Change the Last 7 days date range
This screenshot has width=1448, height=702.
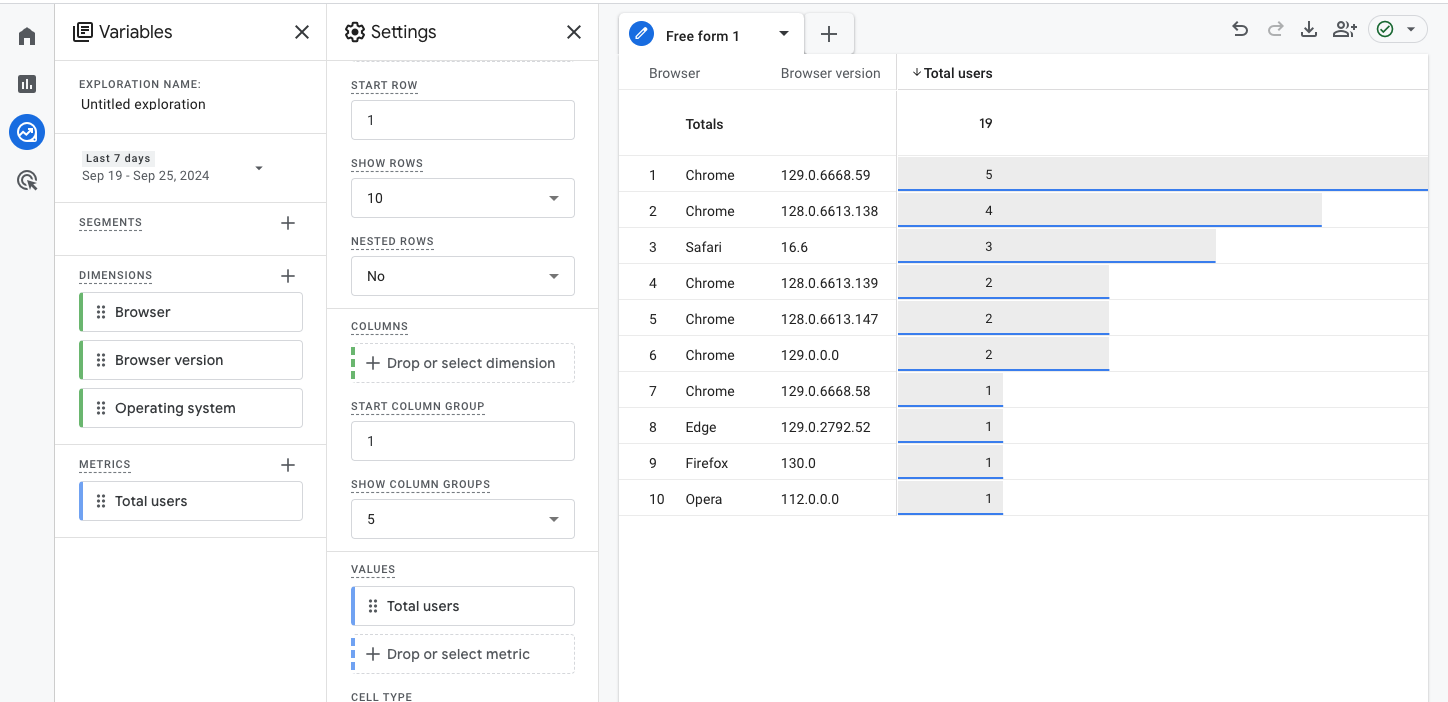click(172, 168)
